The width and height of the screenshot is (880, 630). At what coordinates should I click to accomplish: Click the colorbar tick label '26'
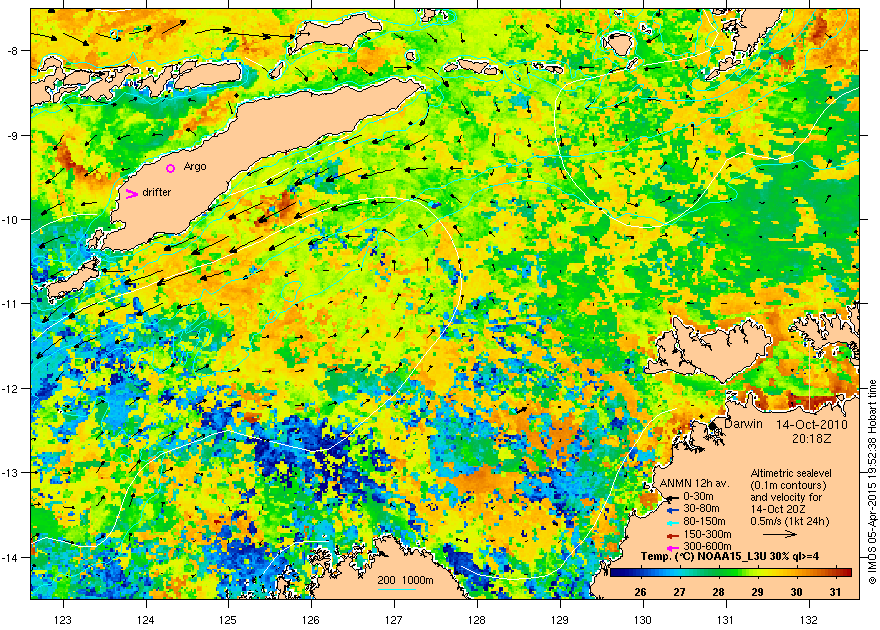pos(640,591)
